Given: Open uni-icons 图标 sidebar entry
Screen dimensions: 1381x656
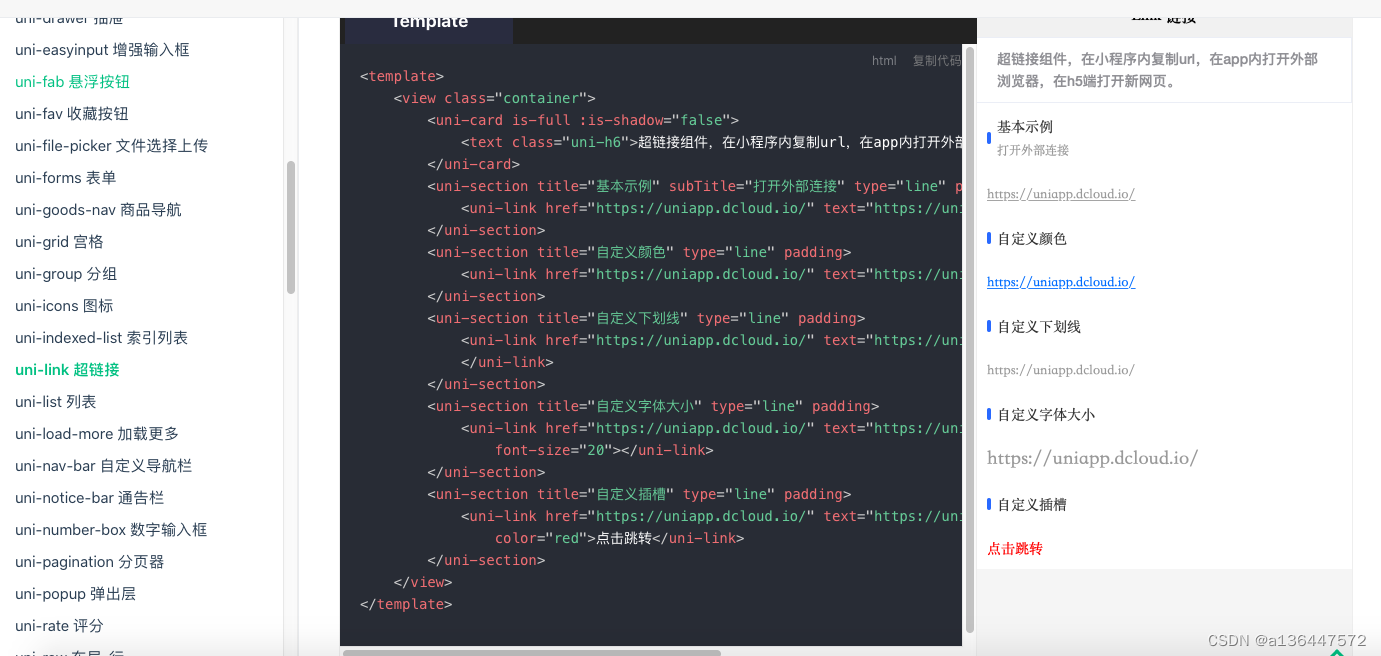Looking at the screenshot, I should click(64, 306).
